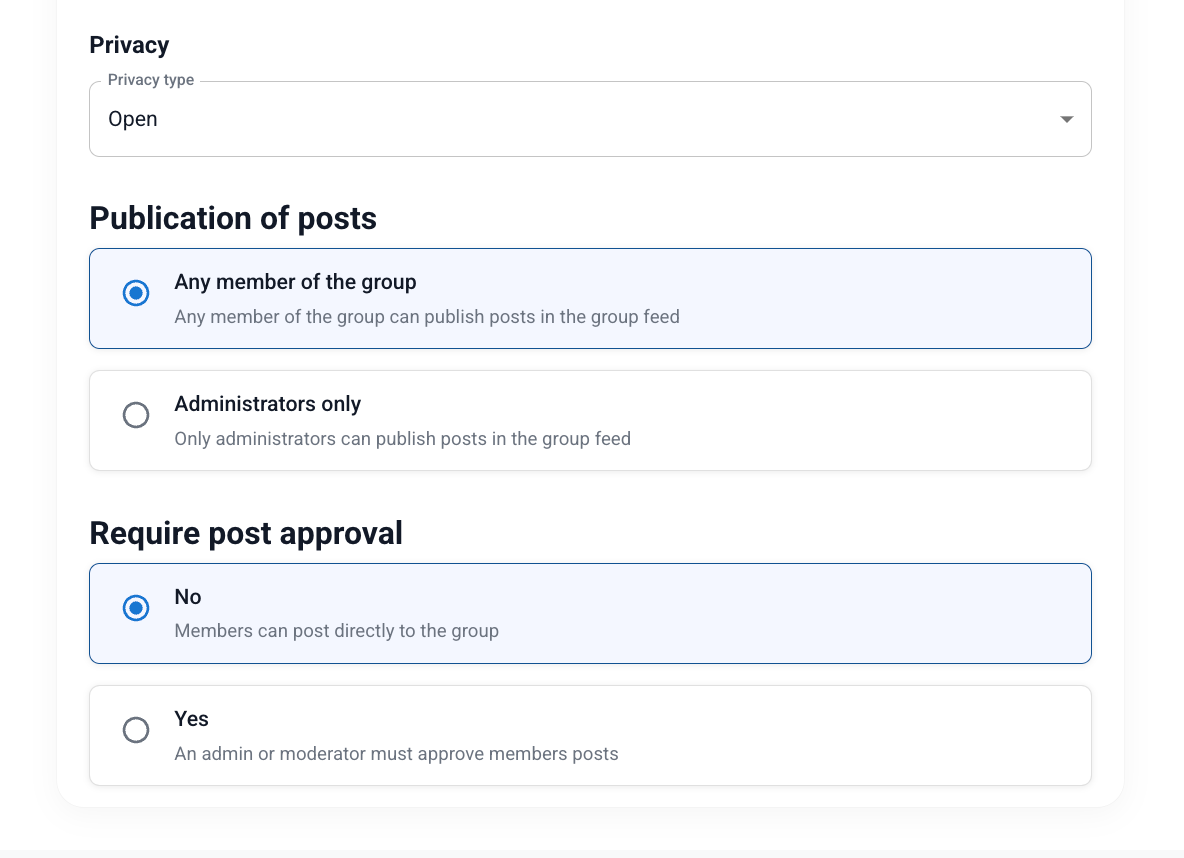Click the 'Require post approval' heading
Image resolution: width=1184 pixels, height=858 pixels.
[246, 533]
